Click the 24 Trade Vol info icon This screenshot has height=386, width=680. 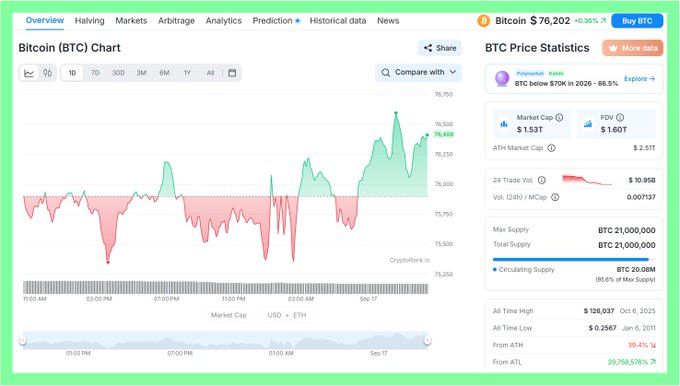click(x=542, y=180)
